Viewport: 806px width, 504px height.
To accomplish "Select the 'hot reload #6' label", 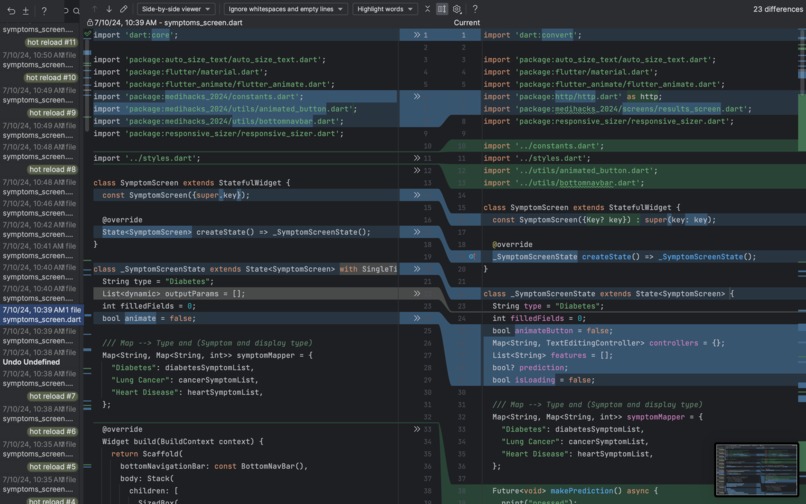I will tap(52, 431).
